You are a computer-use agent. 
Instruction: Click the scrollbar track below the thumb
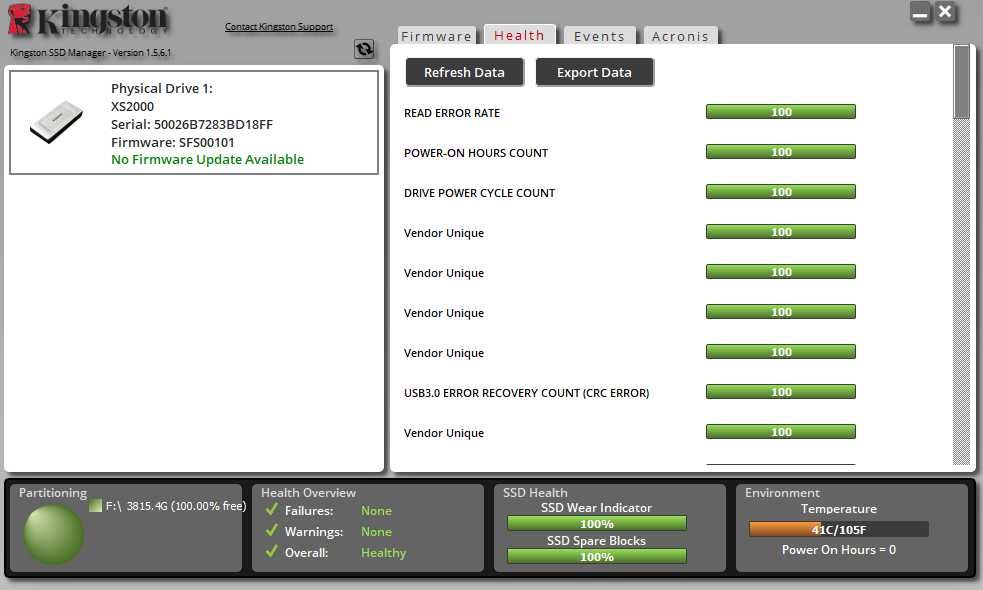tap(961, 292)
